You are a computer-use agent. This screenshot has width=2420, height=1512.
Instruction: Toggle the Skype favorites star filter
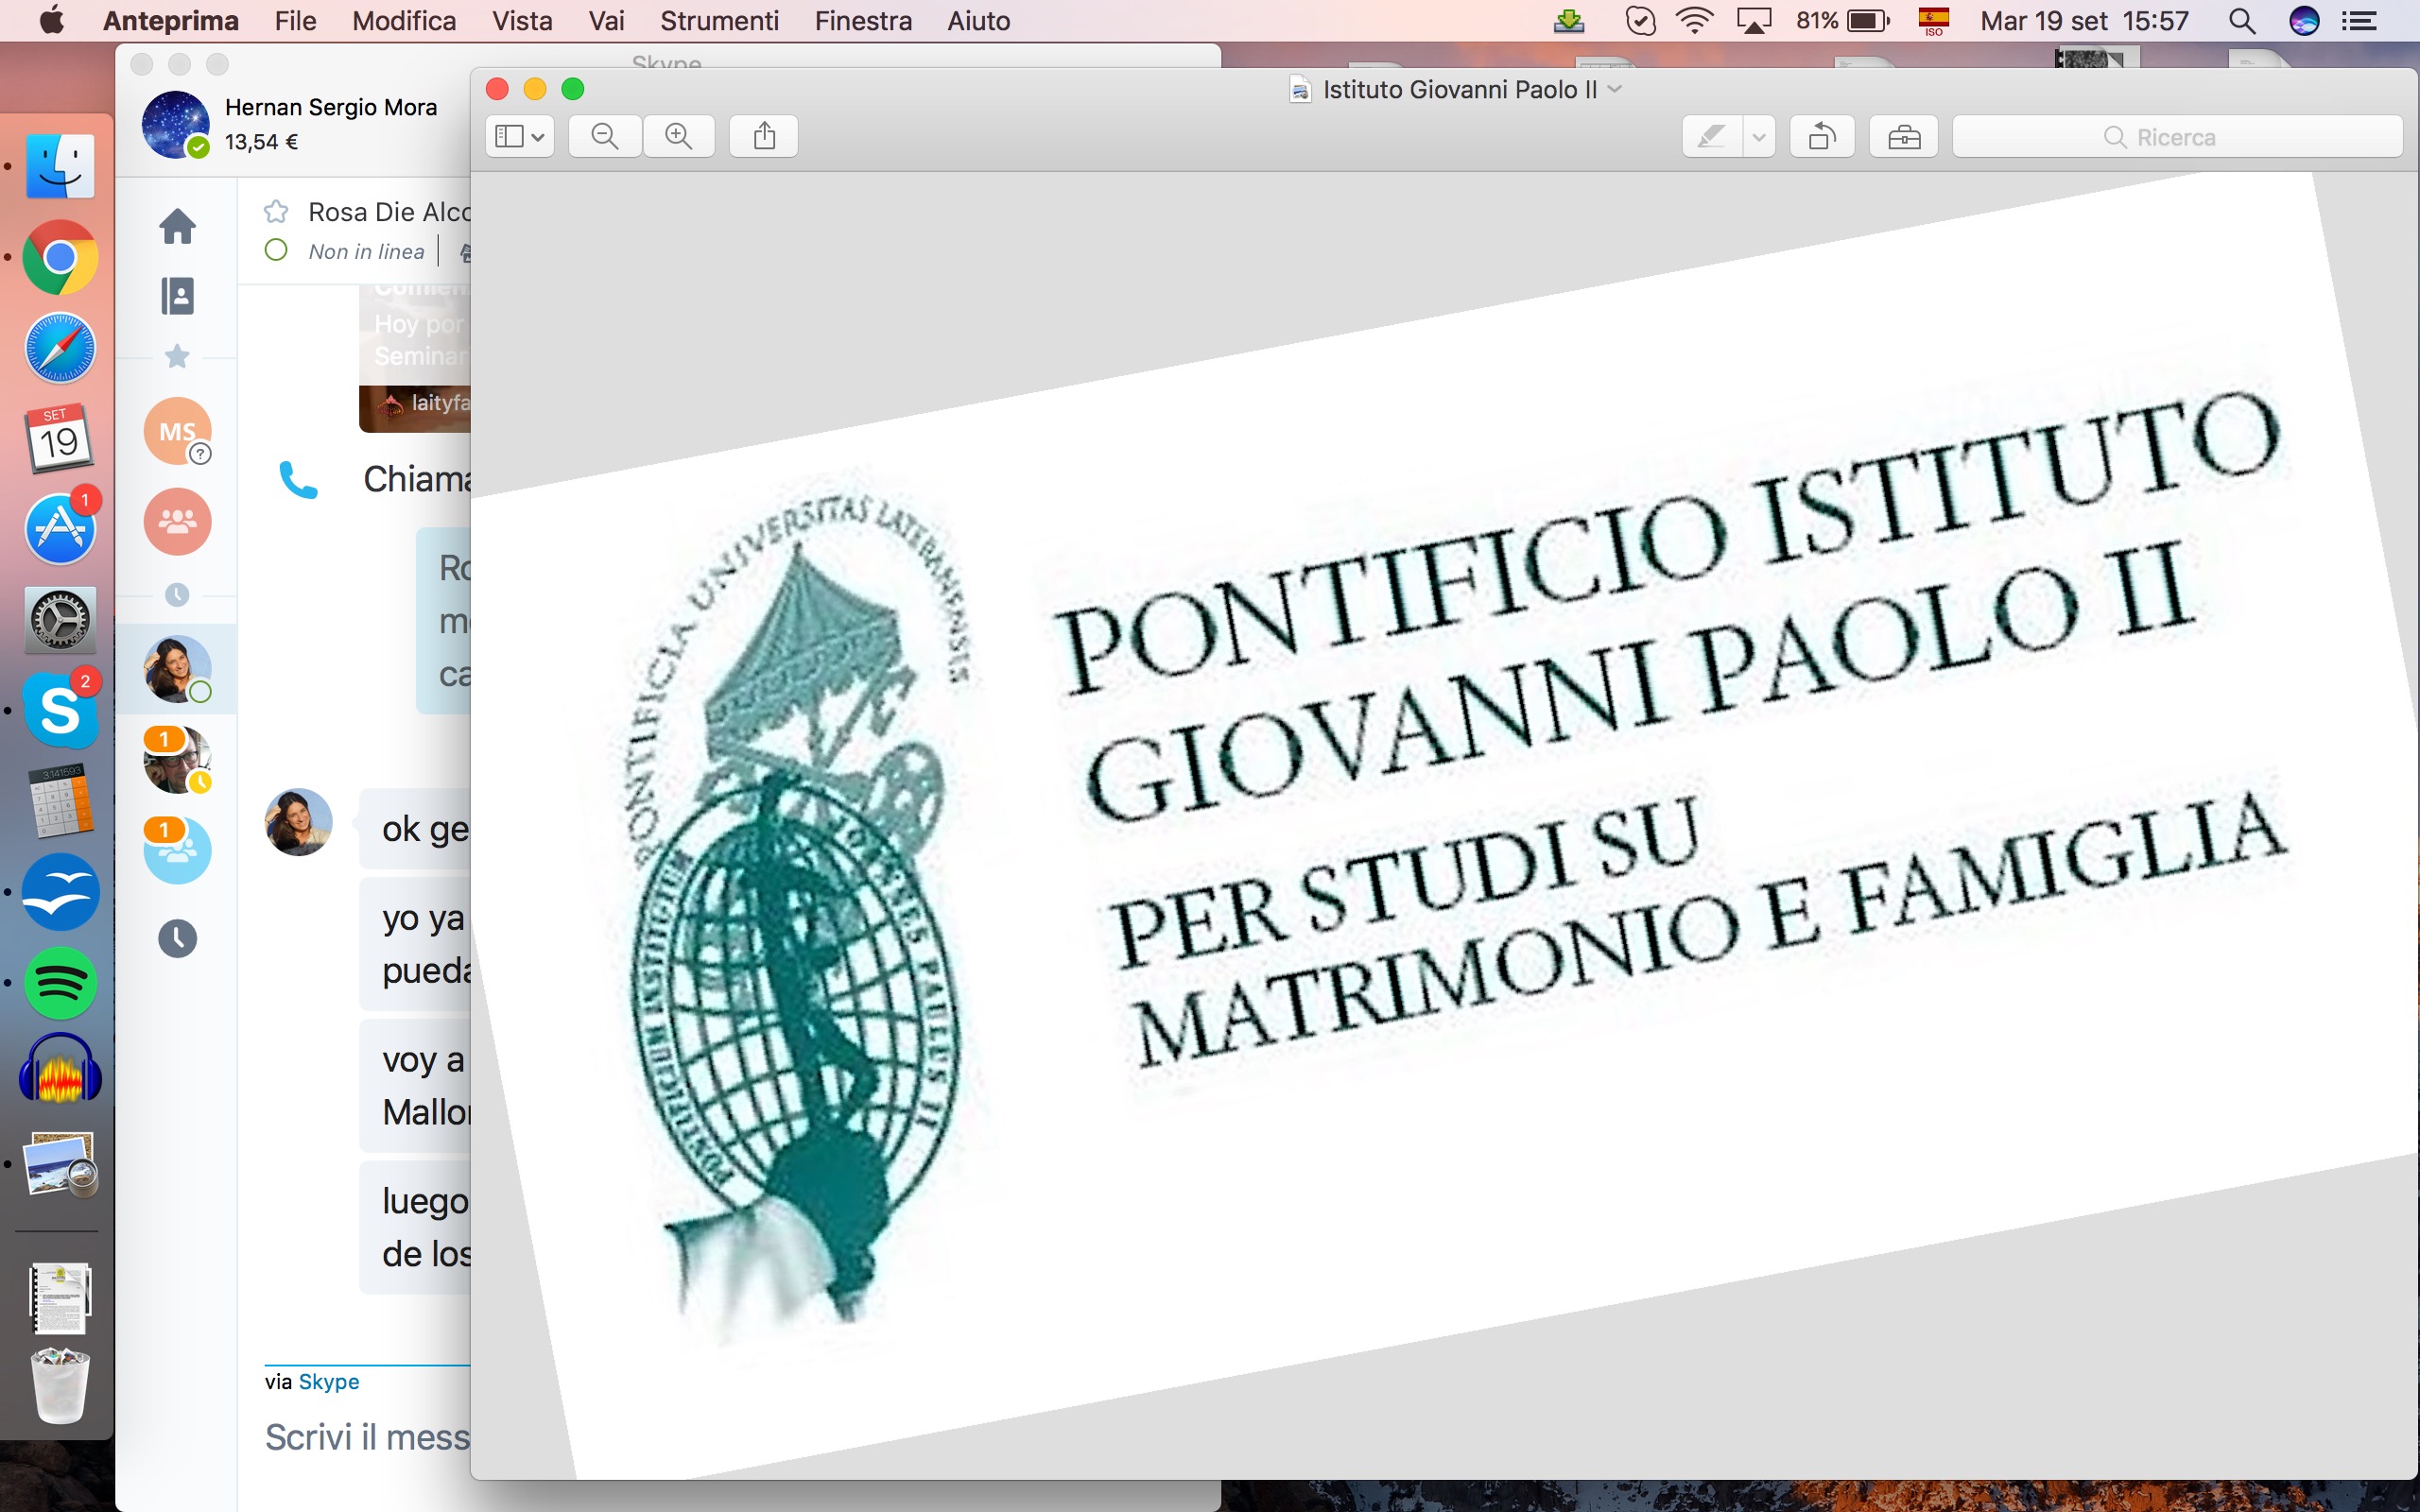[x=177, y=356]
